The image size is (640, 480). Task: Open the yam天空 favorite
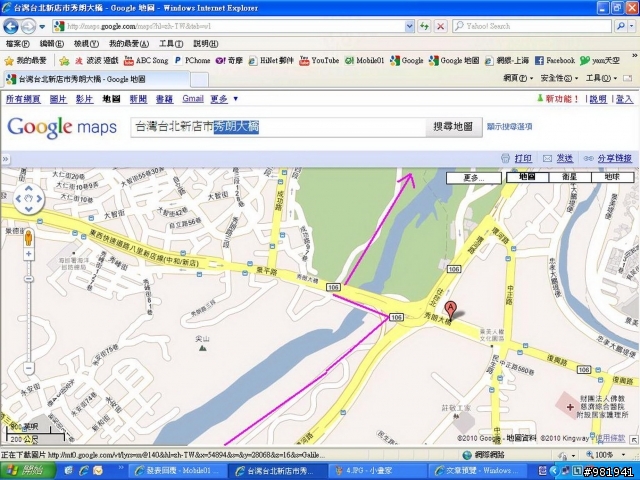600,61
